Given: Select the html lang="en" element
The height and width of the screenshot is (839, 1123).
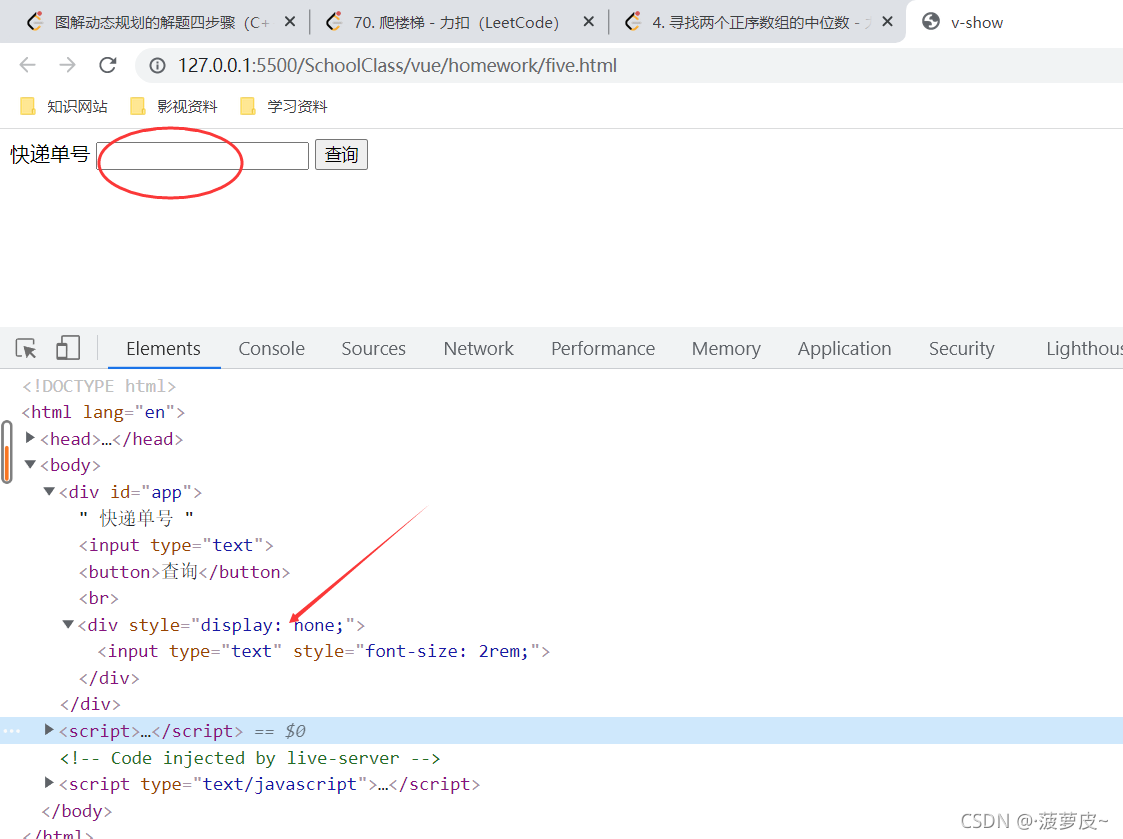Looking at the screenshot, I should [103, 413].
